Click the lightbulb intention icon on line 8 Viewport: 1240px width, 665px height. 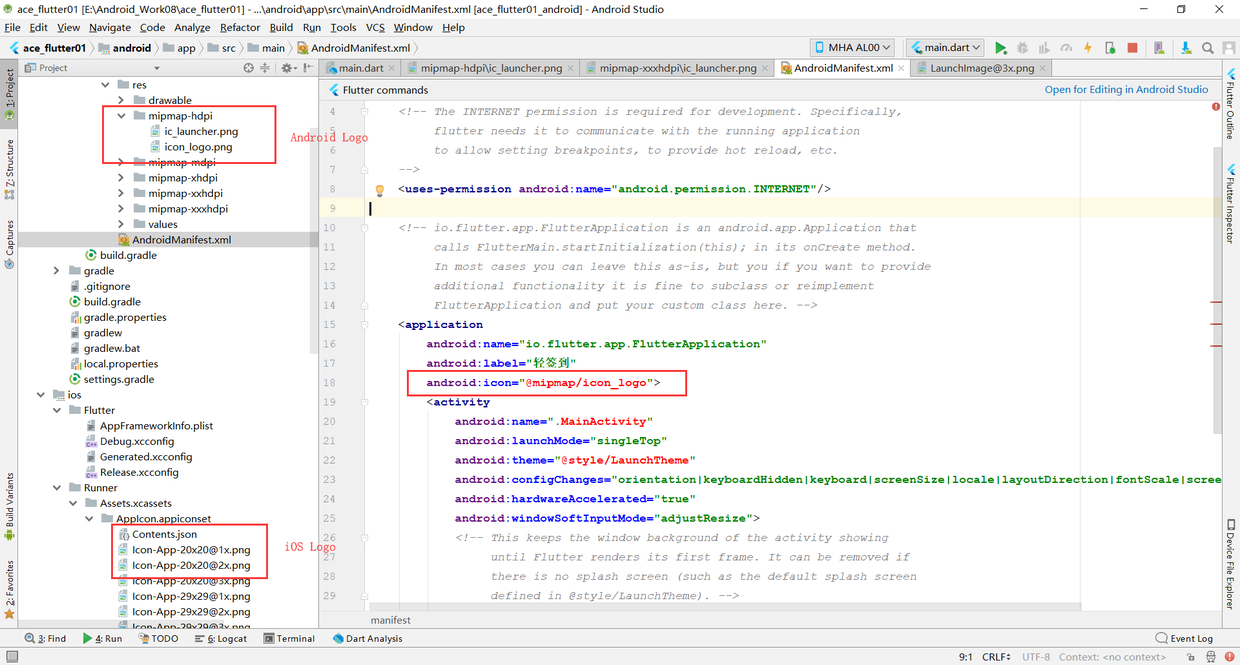coord(379,189)
